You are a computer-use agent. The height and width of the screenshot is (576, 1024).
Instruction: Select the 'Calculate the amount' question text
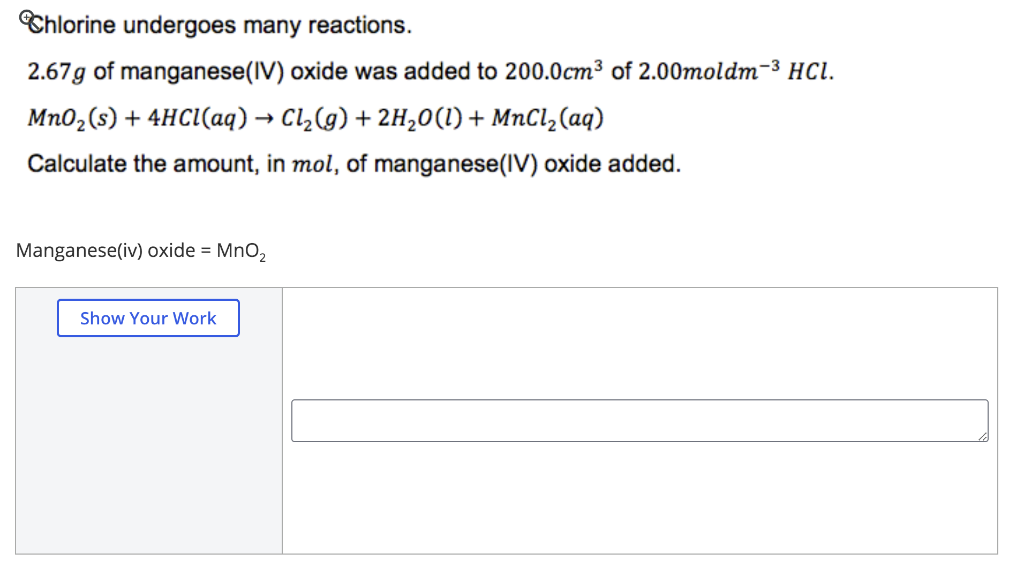[x=352, y=163]
